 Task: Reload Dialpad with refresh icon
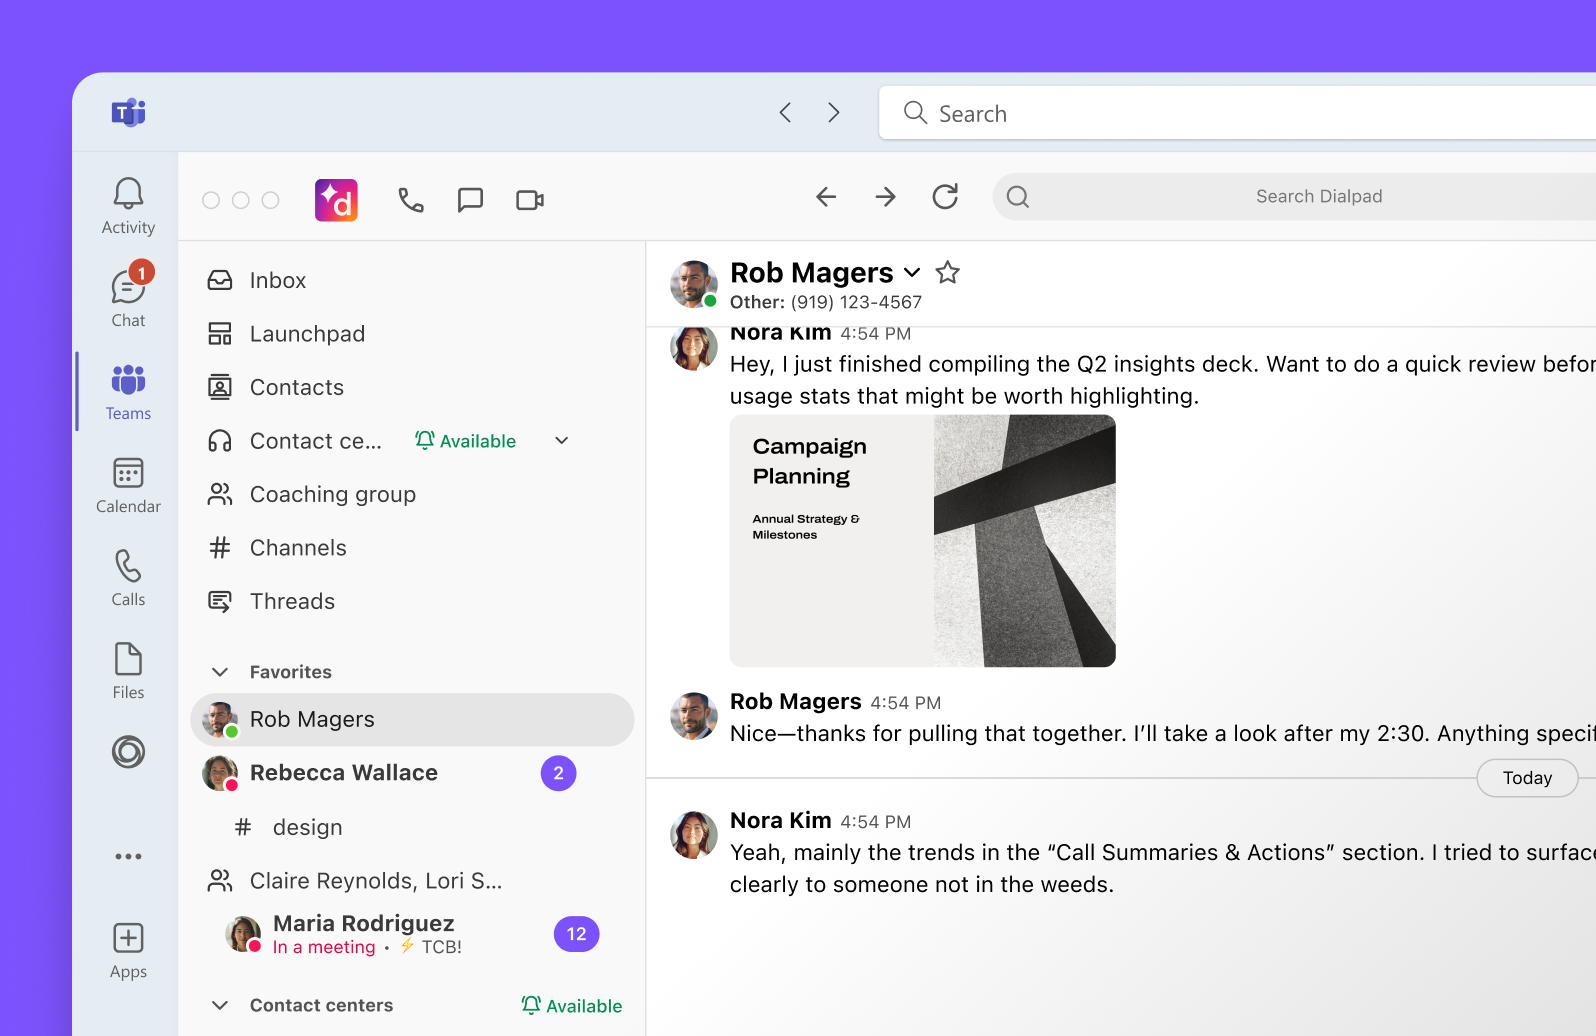tap(945, 196)
